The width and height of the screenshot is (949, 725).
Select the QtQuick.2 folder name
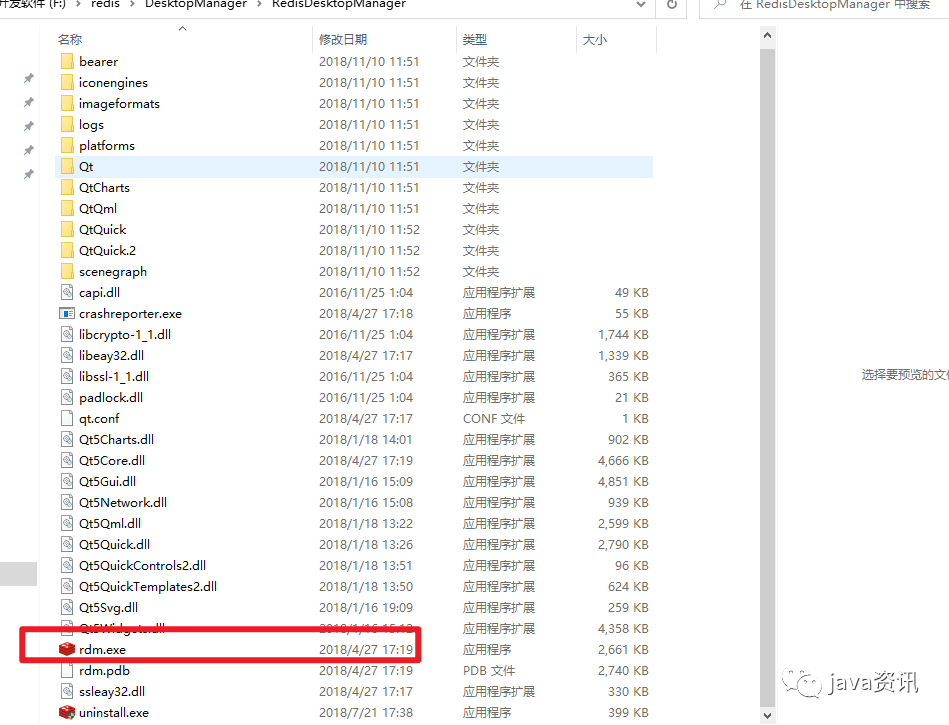(107, 251)
